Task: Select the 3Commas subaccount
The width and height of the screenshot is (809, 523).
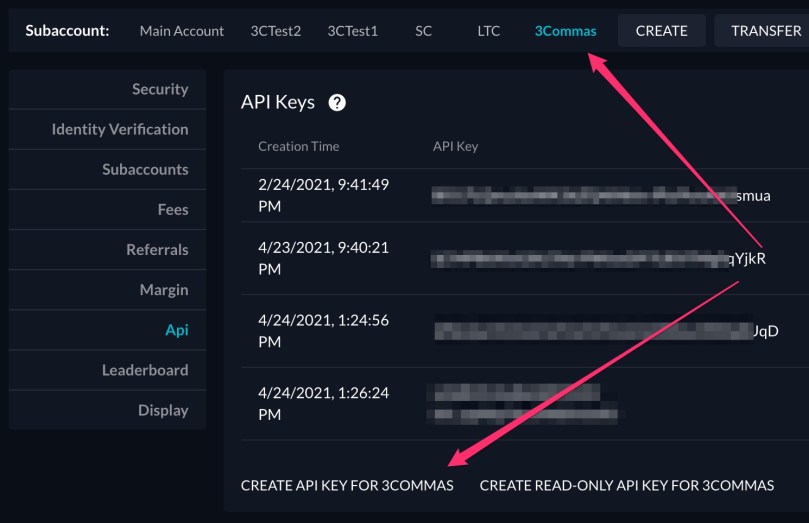Action: click(x=565, y=31)
